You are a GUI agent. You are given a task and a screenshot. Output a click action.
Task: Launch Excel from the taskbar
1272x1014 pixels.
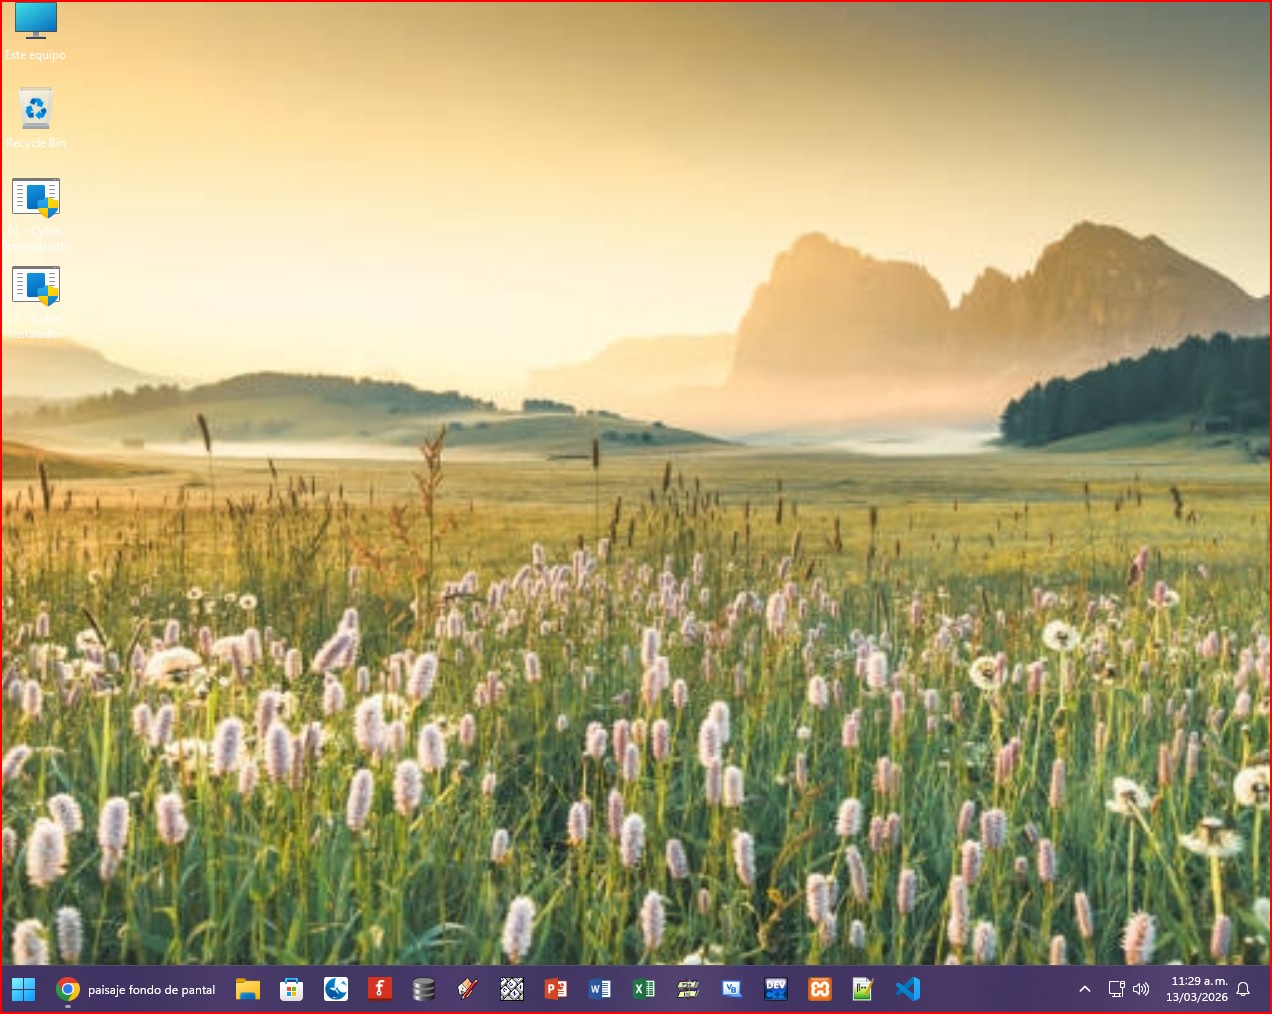[643, 990]
